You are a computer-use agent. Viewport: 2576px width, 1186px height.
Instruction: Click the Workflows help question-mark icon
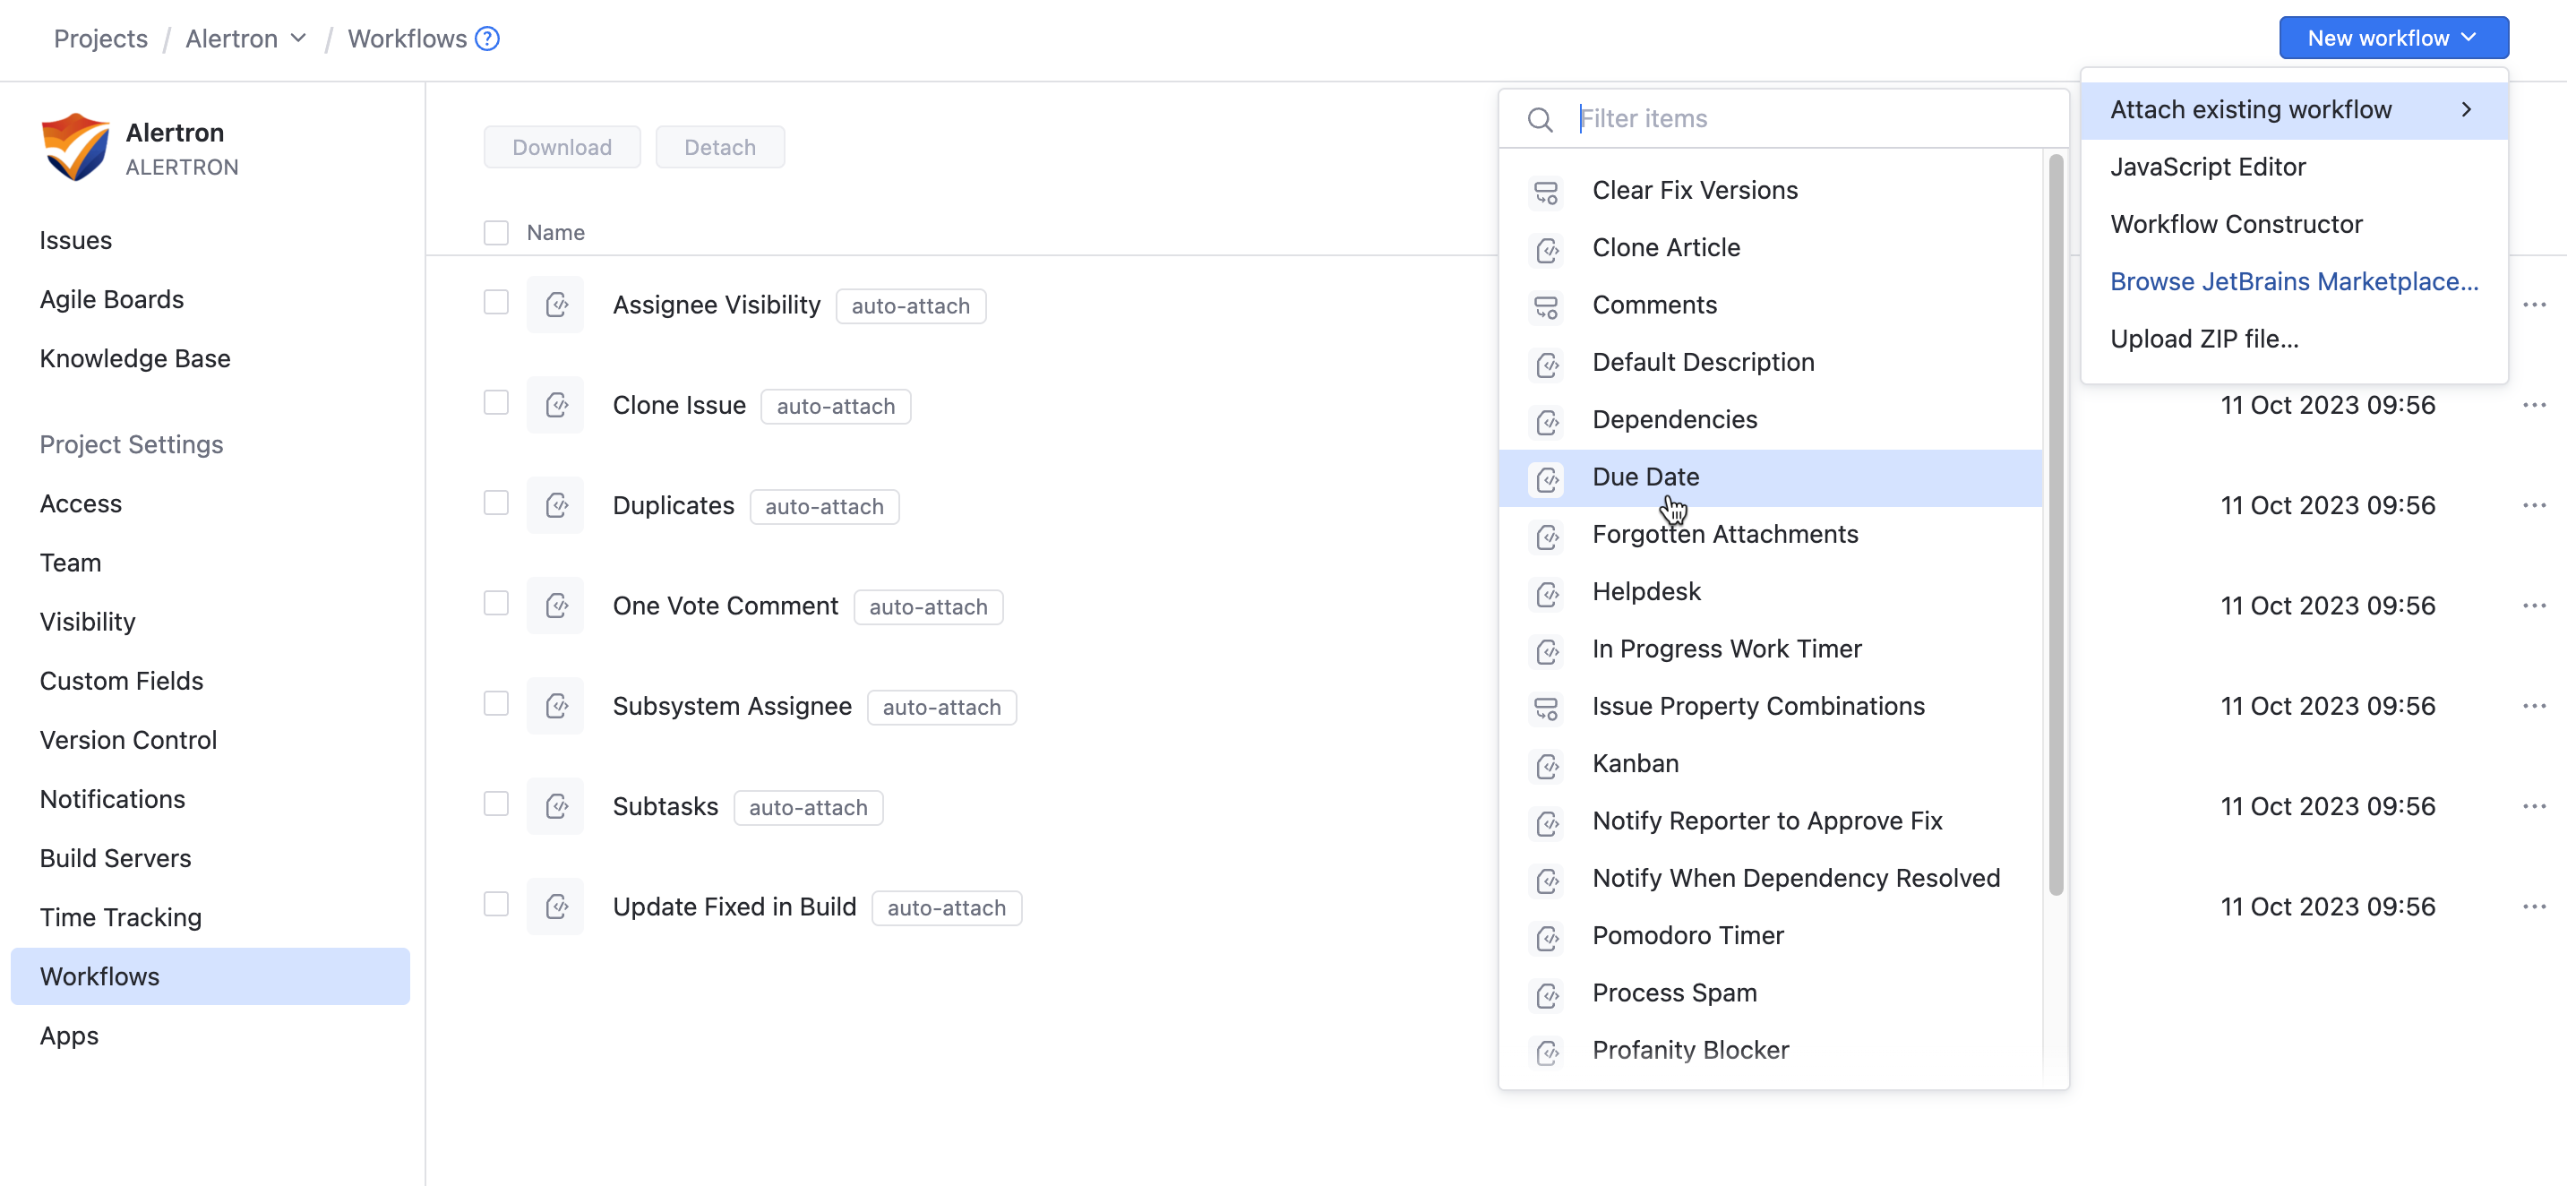pyautogui.click(x=487, y=38)
